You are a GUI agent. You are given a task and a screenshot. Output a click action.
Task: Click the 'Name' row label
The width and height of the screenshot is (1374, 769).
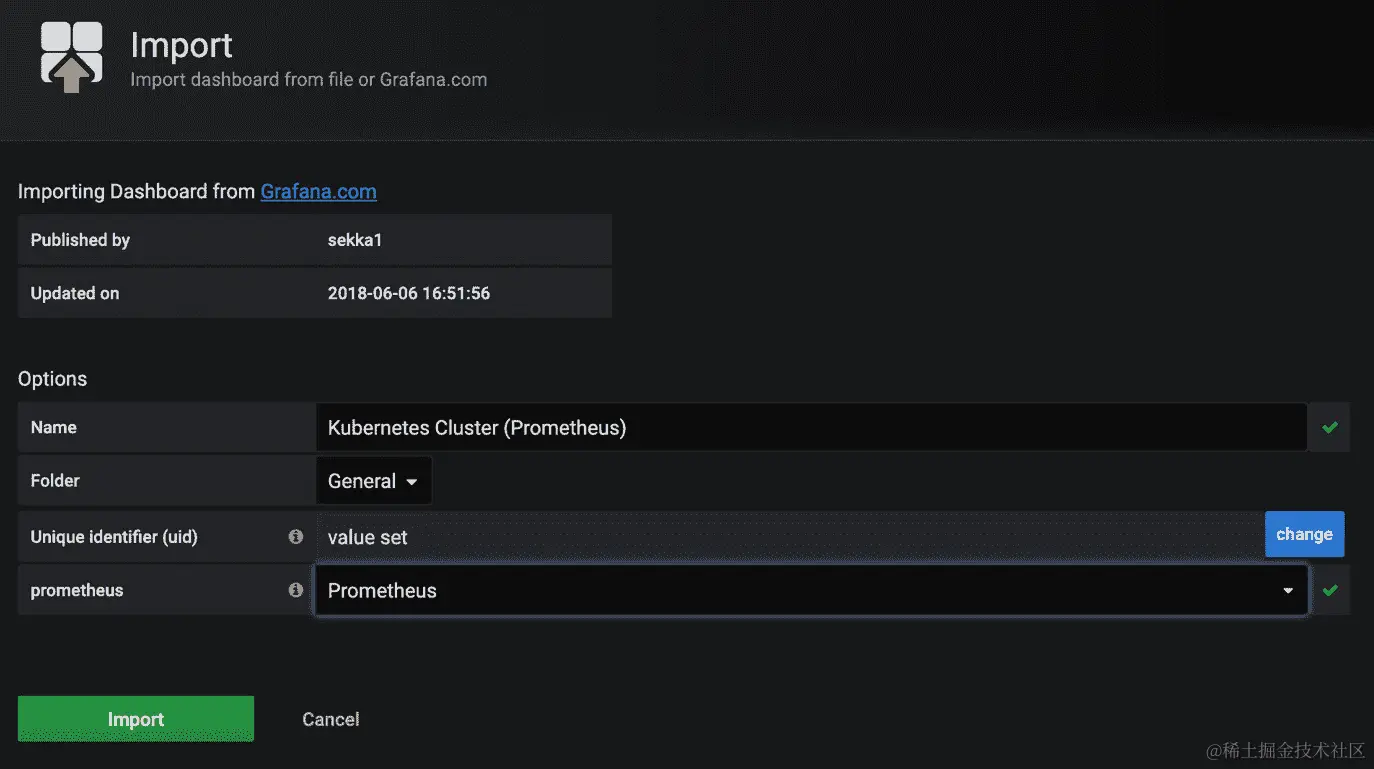(x=54, y=427)
